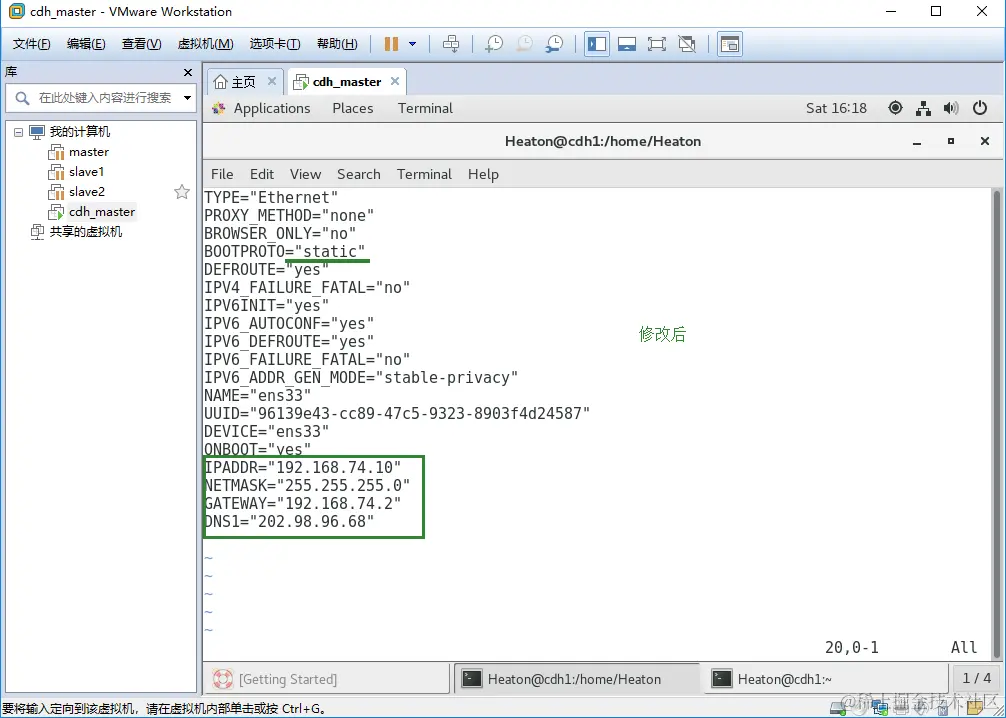
Task: Switch to [Getting Started] taskbar window
Action: 328,679
